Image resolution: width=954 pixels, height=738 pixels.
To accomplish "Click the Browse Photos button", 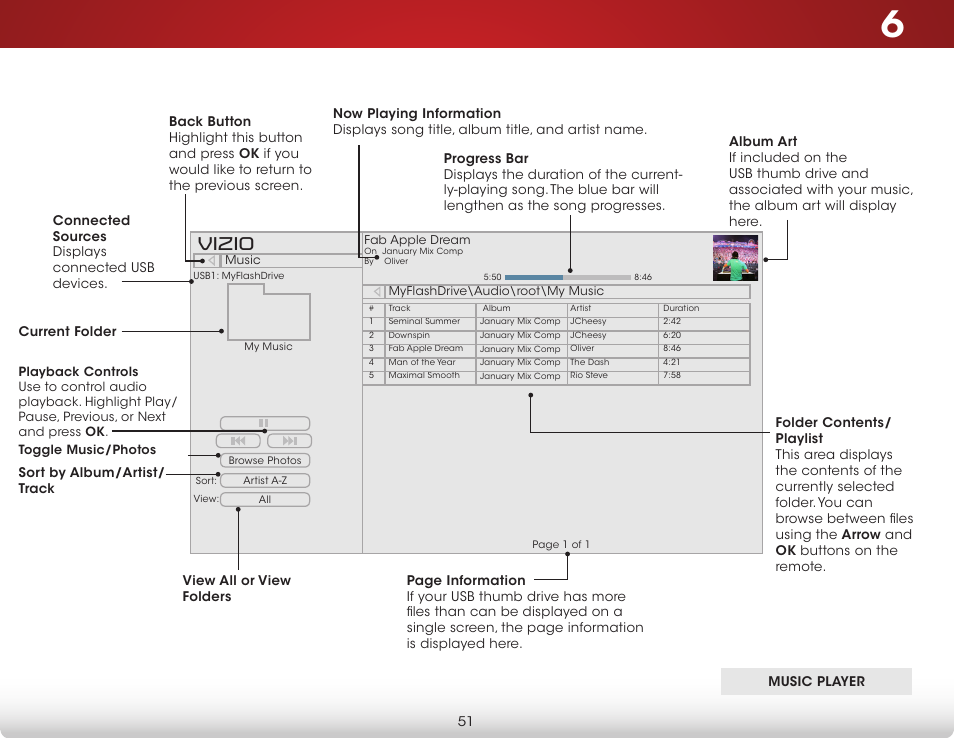I will 265,461.
